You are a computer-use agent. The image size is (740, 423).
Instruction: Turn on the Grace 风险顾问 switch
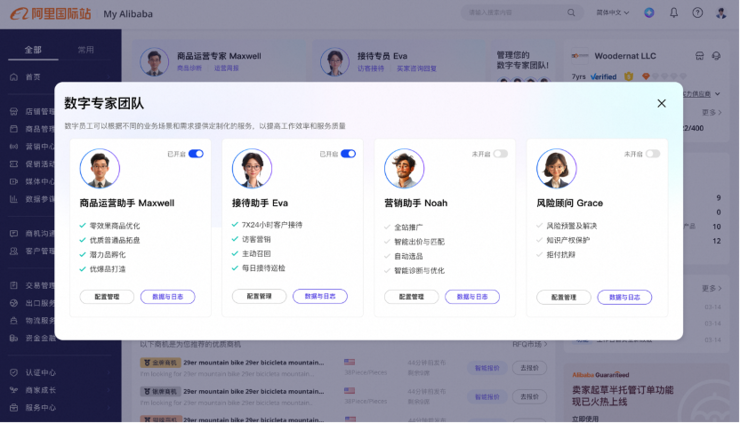tap(652, 154)
